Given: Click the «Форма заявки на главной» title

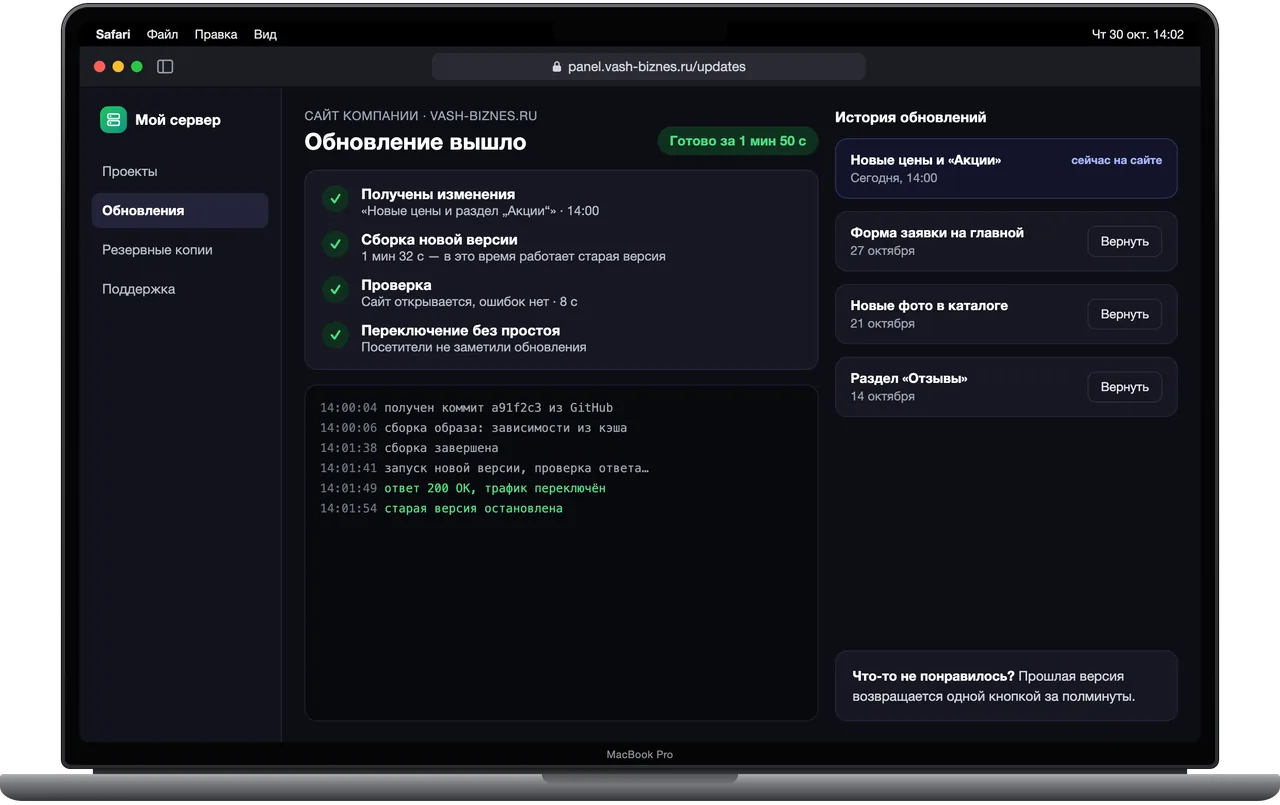Looking at the screenshot, I should tap(937, 233).
